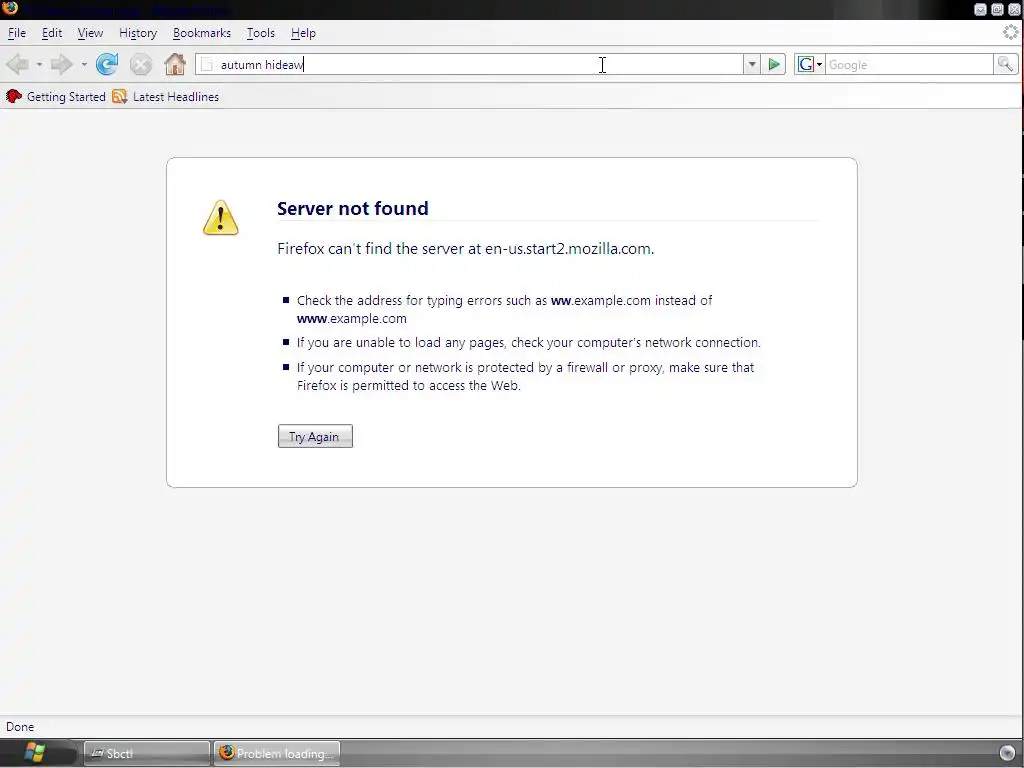Screen dimensions: 1024x768
Task: Open the Getting Started bookmark
Action: [56, 97]
